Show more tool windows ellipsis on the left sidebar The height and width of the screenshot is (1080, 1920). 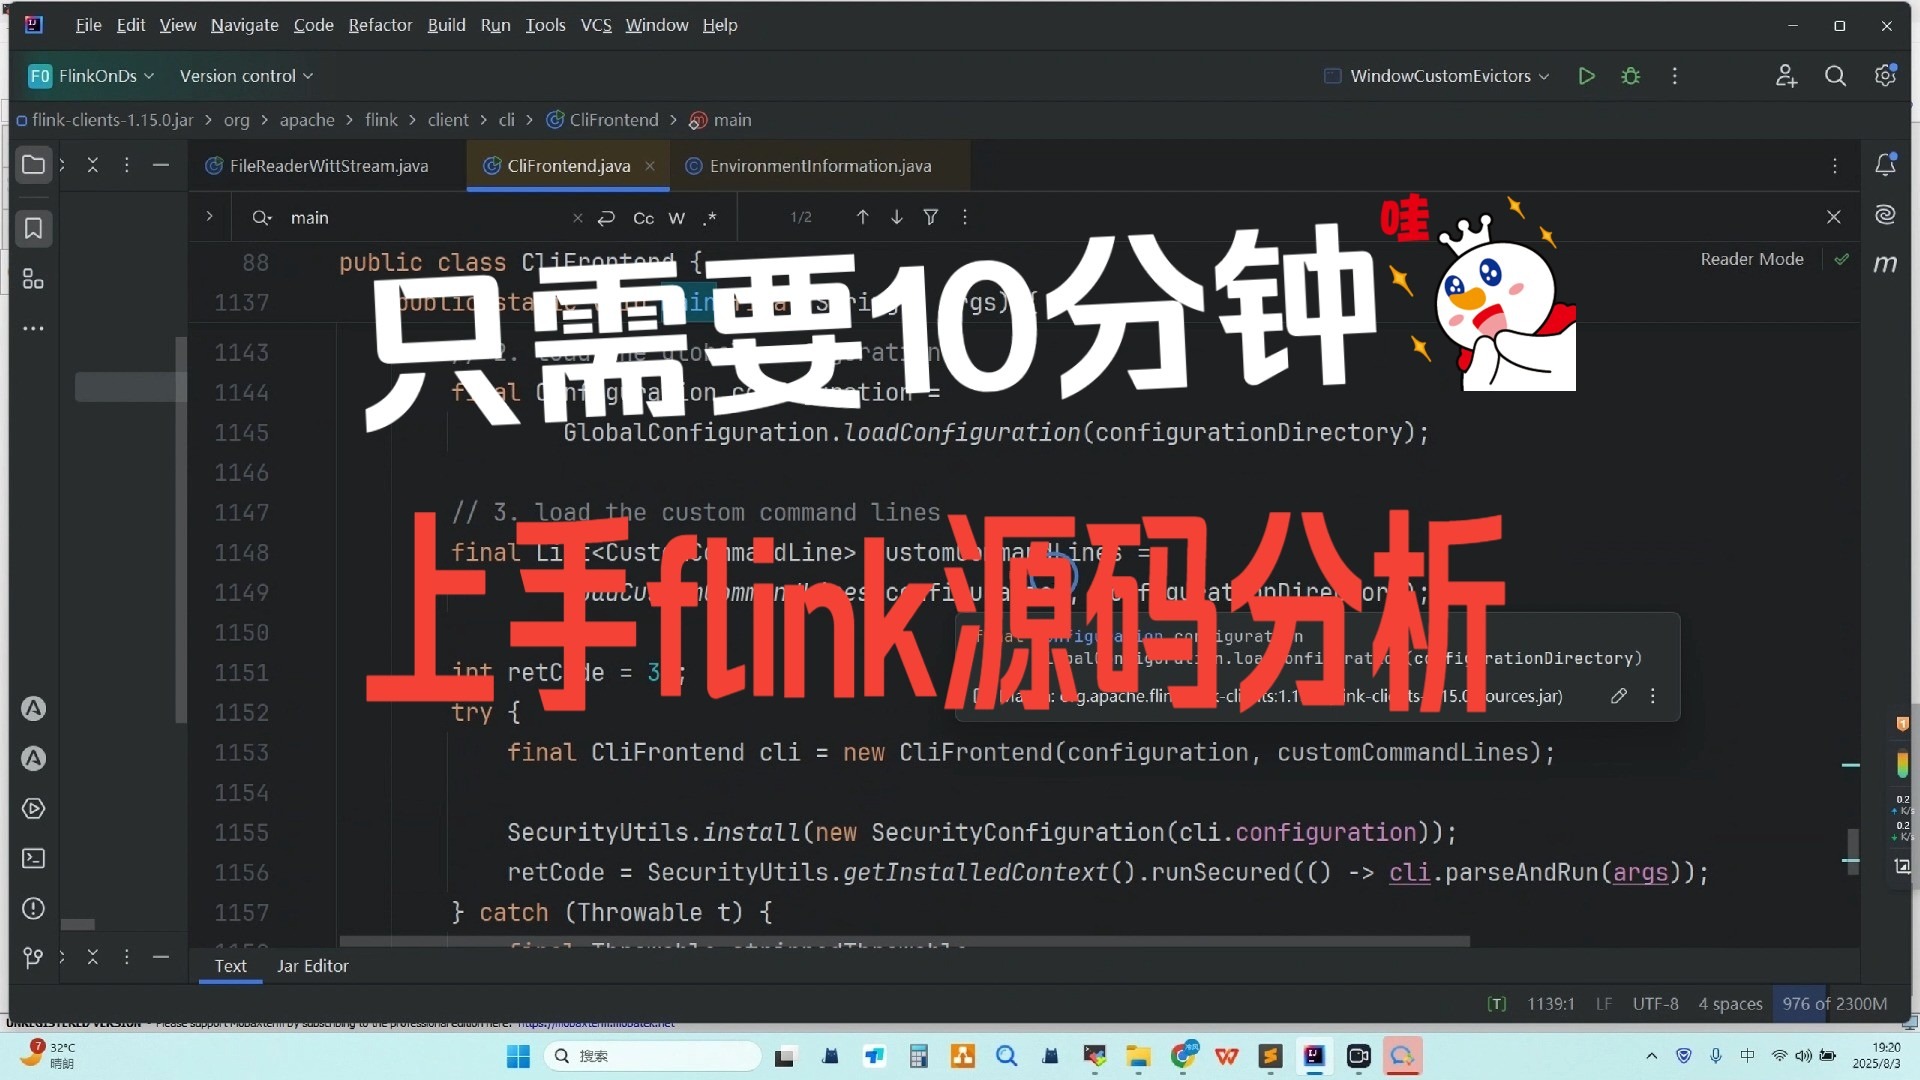33,329
